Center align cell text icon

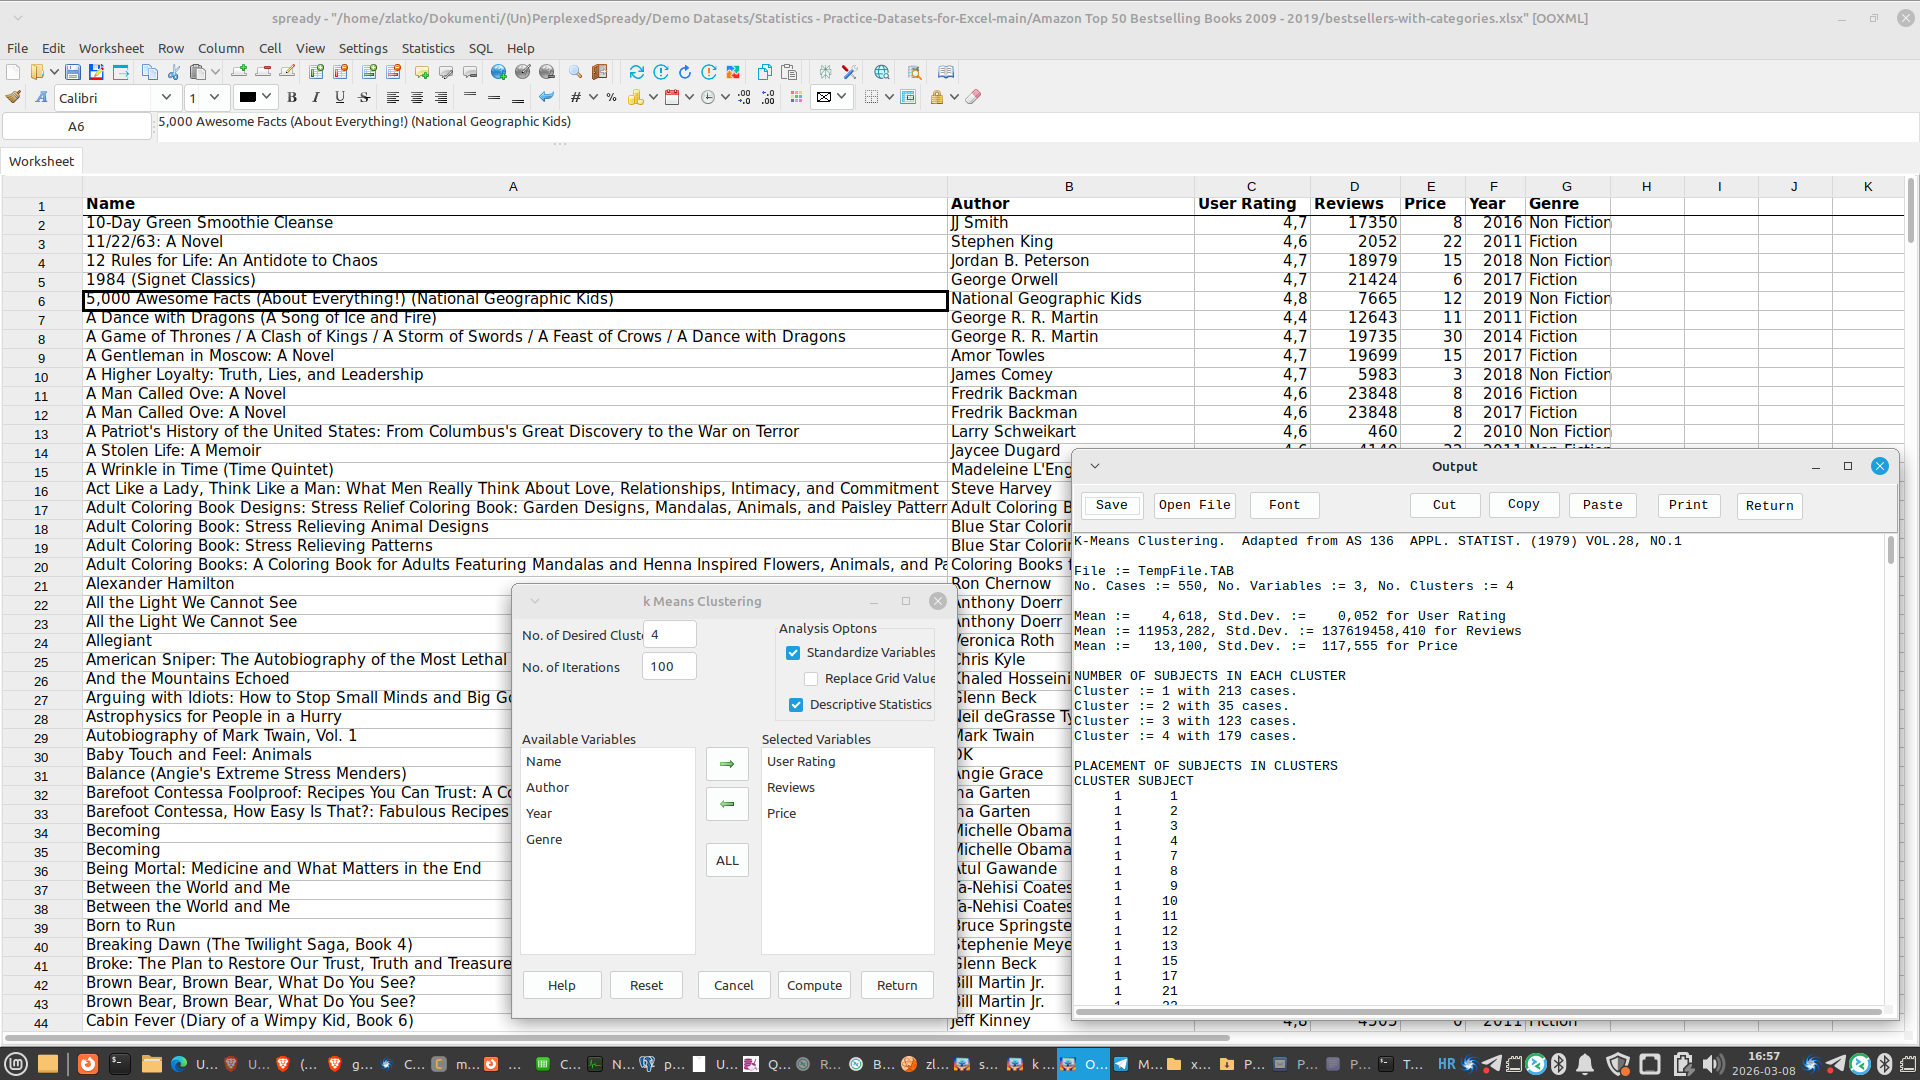tap(417, 97)
